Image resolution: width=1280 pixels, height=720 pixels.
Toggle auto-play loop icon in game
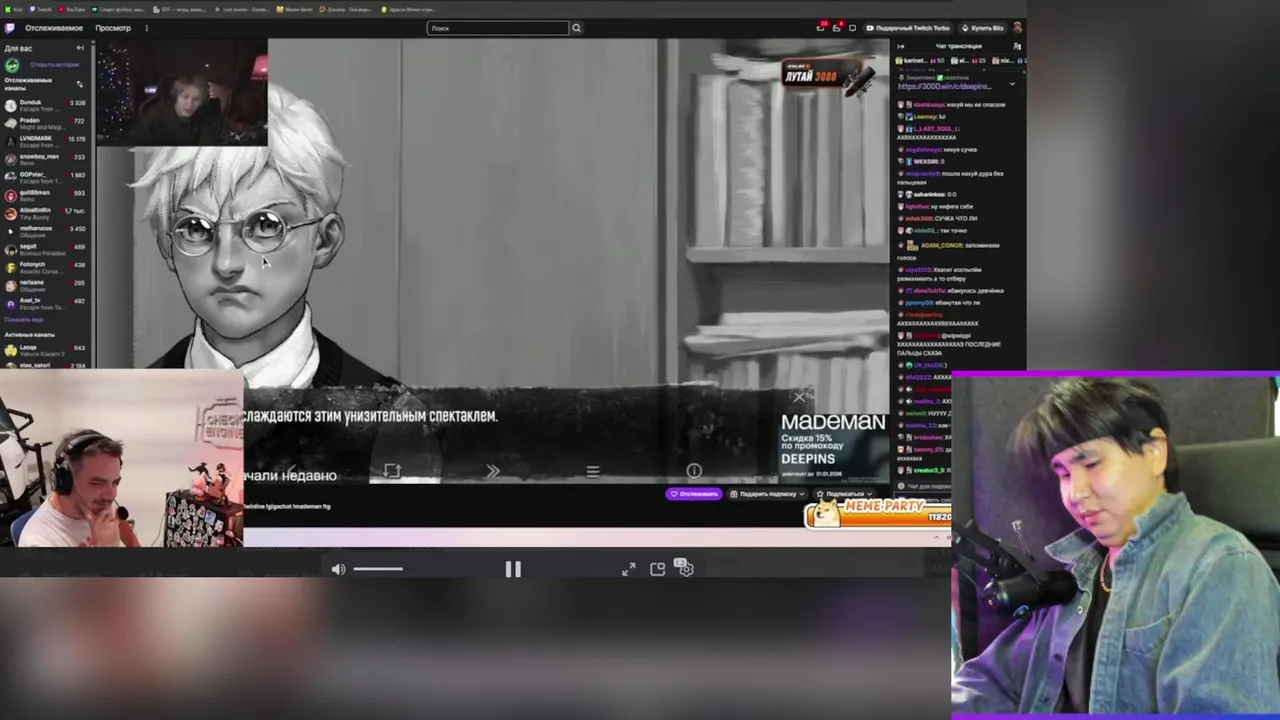click(x=391, y=471)
